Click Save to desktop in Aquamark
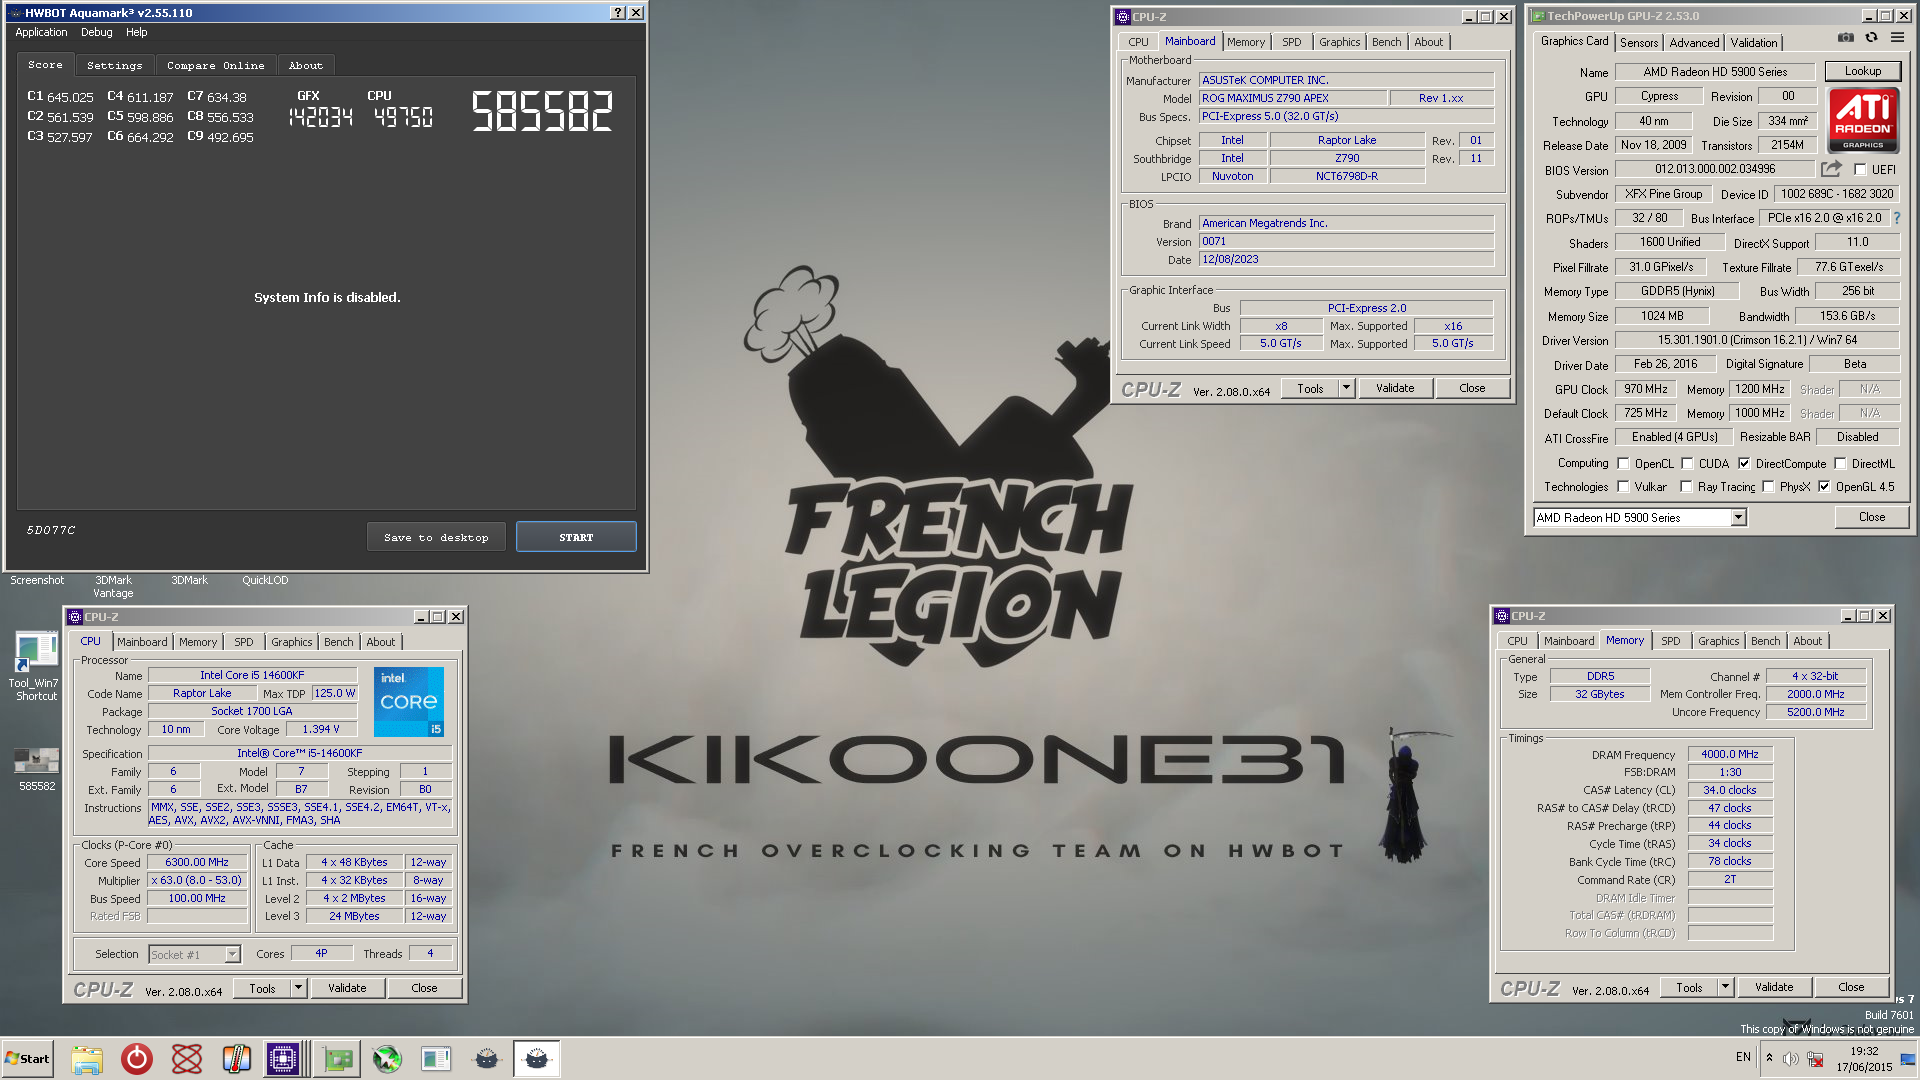Image resolution: width=1920 pixels, height=1080 pixels. coord(436,537)
